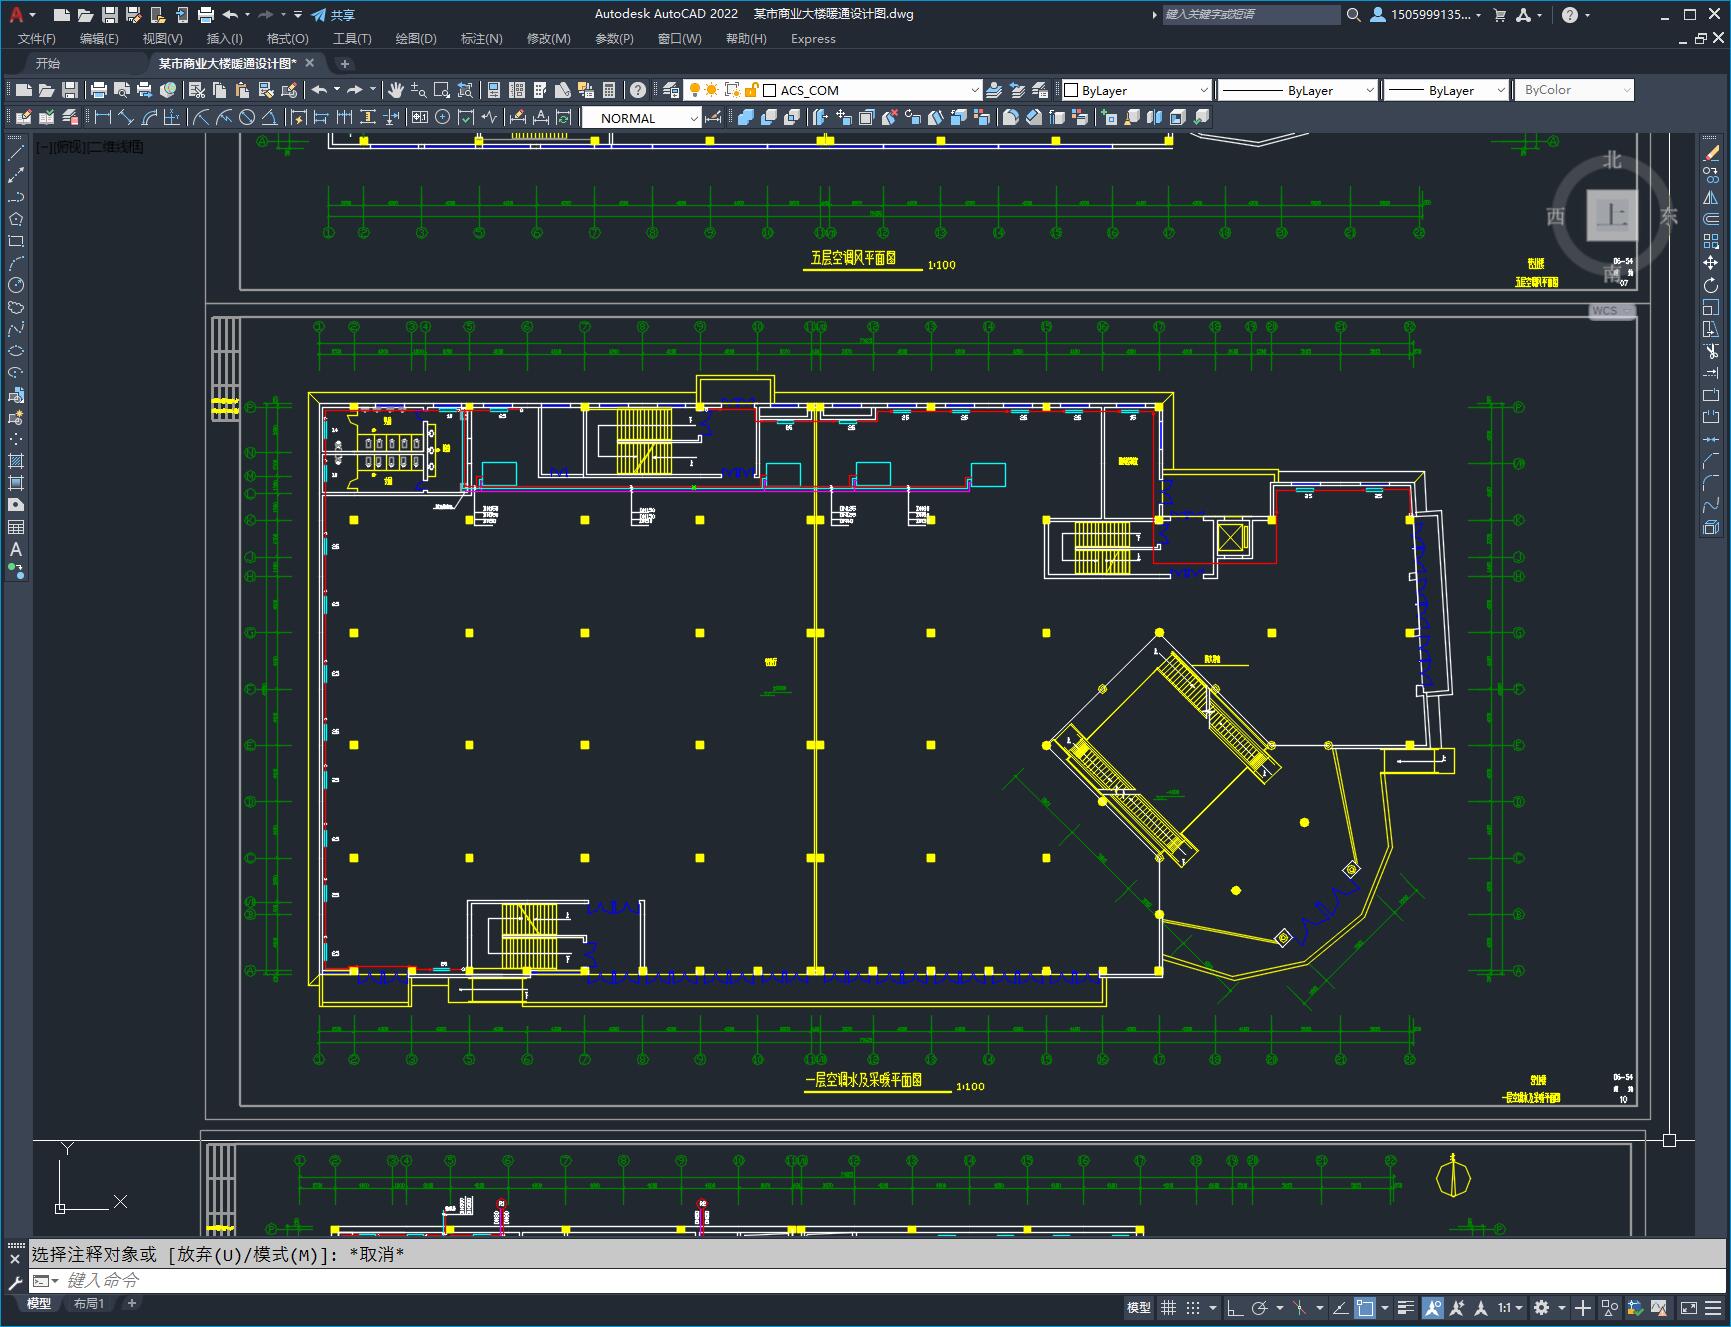Switch to the 开始 tab
Screen dimensions: 1731x1327
point(47,63)
